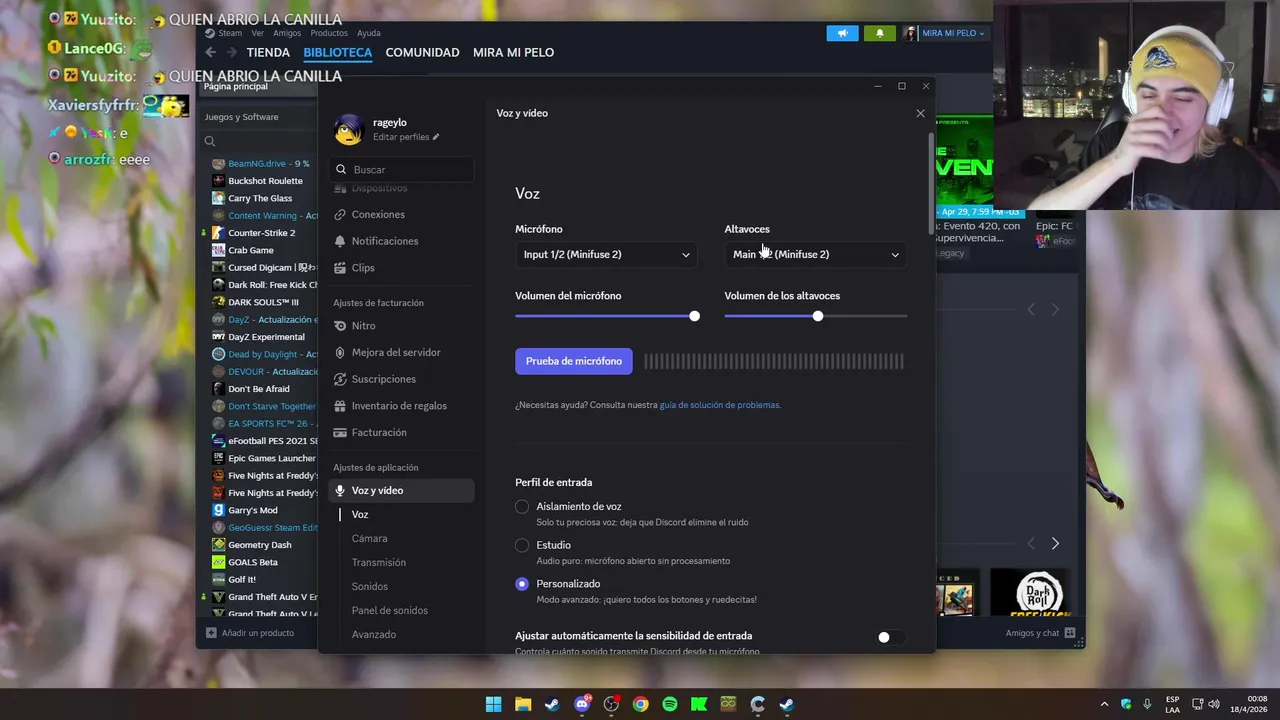This screenshot has height=720, width=1280.
Task: Open the BIBLIOTECA tab in Steam
Action: [338, 52]
